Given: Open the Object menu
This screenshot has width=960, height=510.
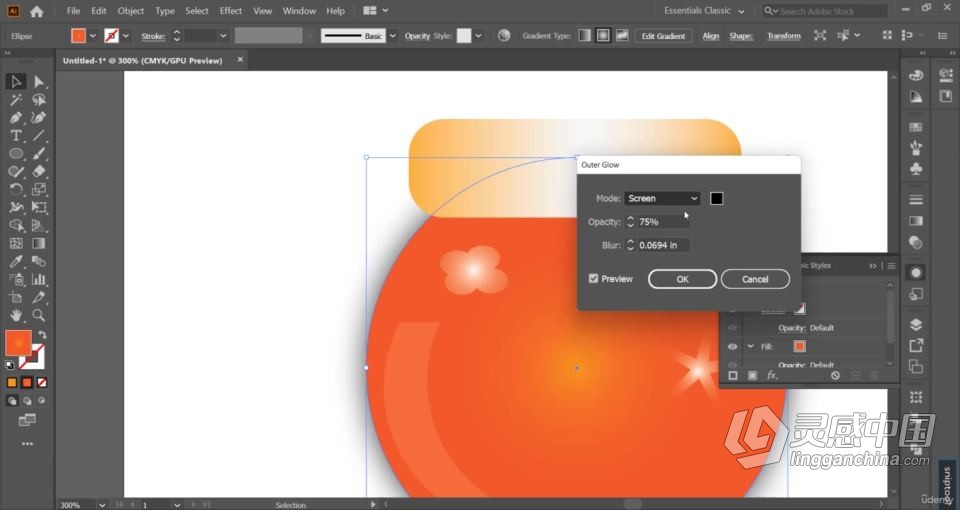Looking at the screenshot, I should 130,11.
